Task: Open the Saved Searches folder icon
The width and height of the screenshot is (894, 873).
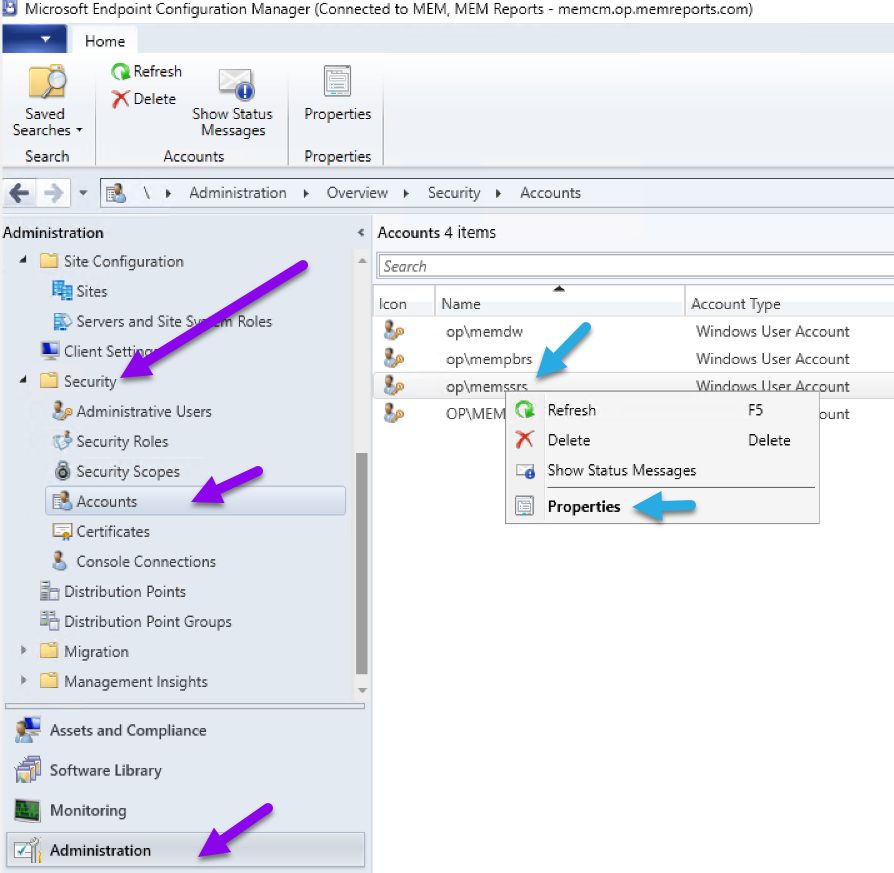Action: (47, 82)
